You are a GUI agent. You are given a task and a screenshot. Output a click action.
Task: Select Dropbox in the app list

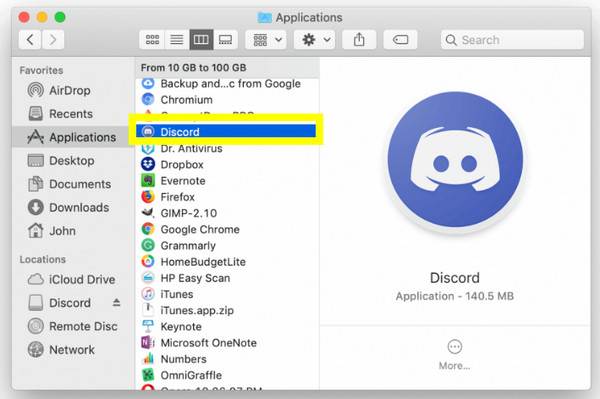tap(227, 164)
